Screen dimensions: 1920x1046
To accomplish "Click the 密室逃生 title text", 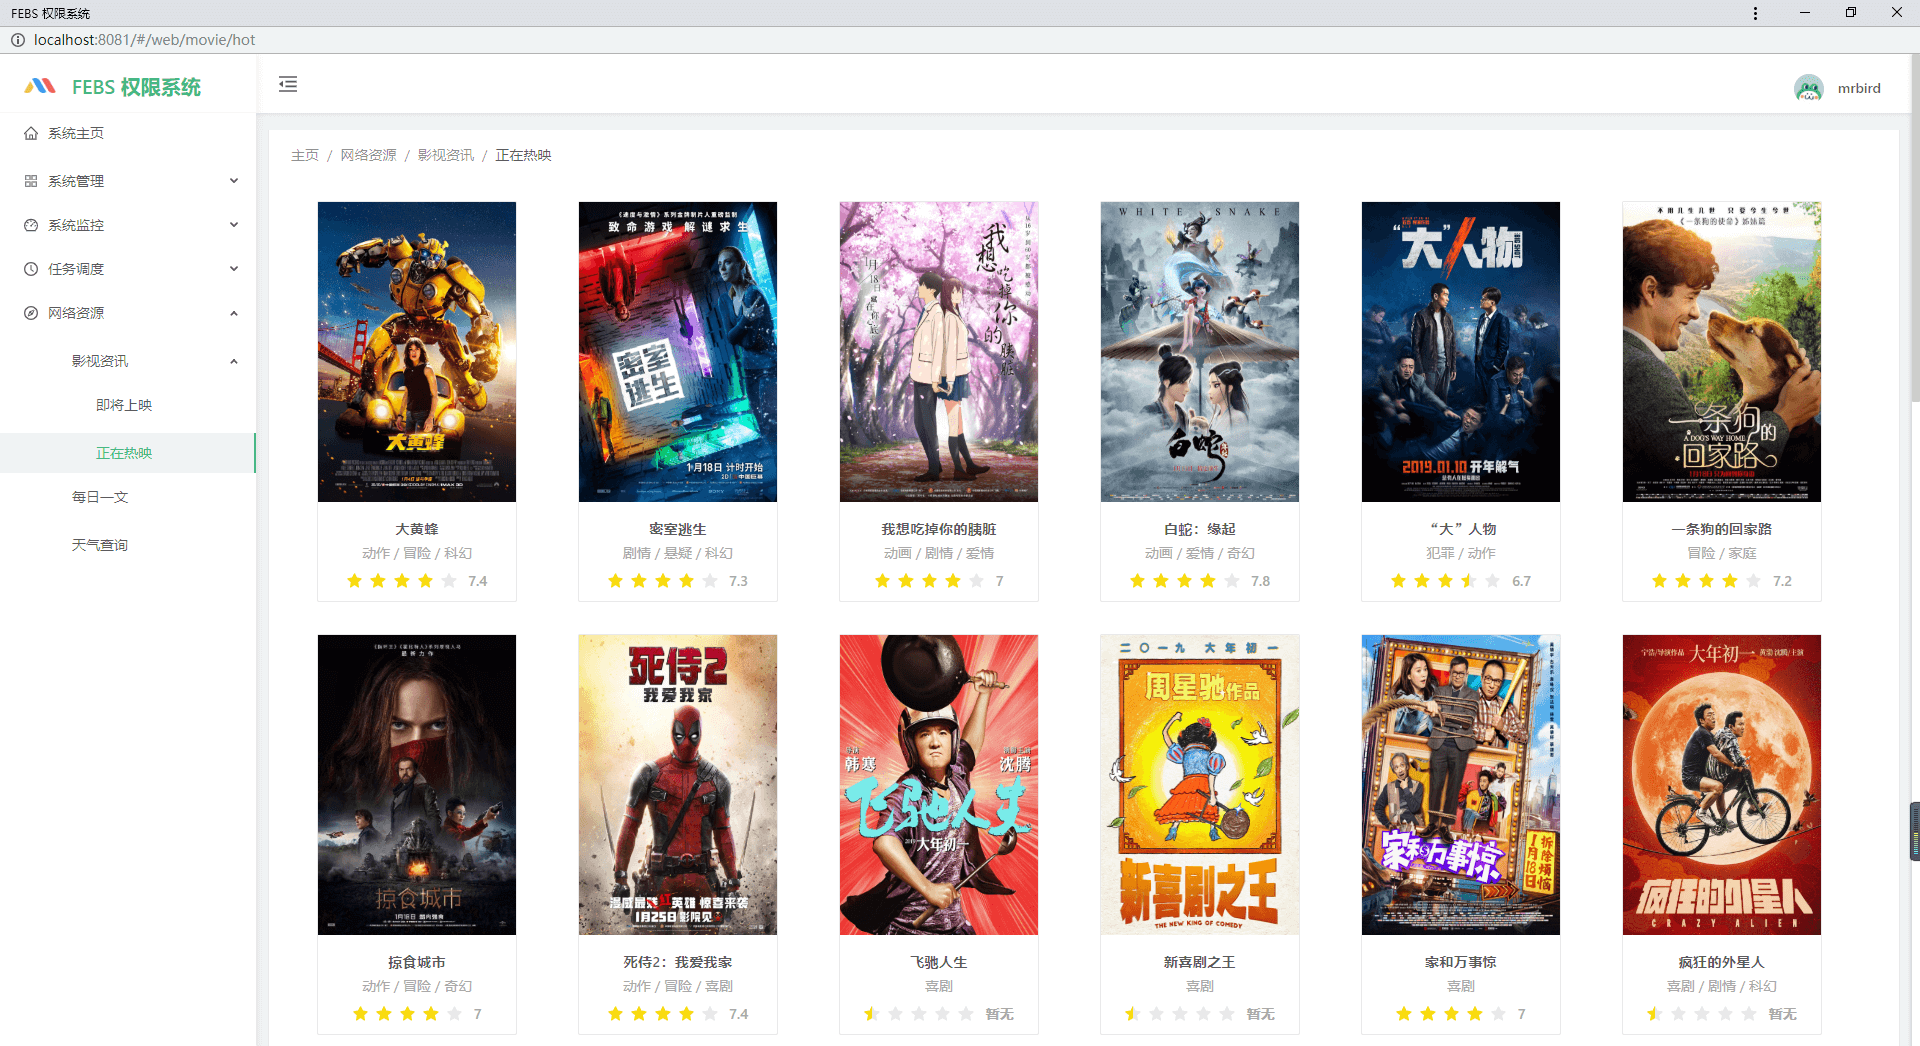I will pyautogui.click(x=678, y=529).
